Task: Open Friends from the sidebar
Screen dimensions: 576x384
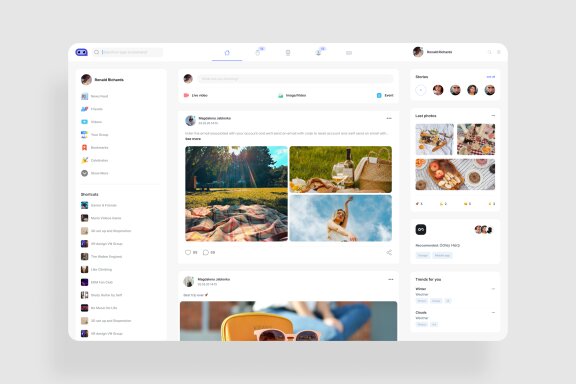Action: tap(92, 109)
